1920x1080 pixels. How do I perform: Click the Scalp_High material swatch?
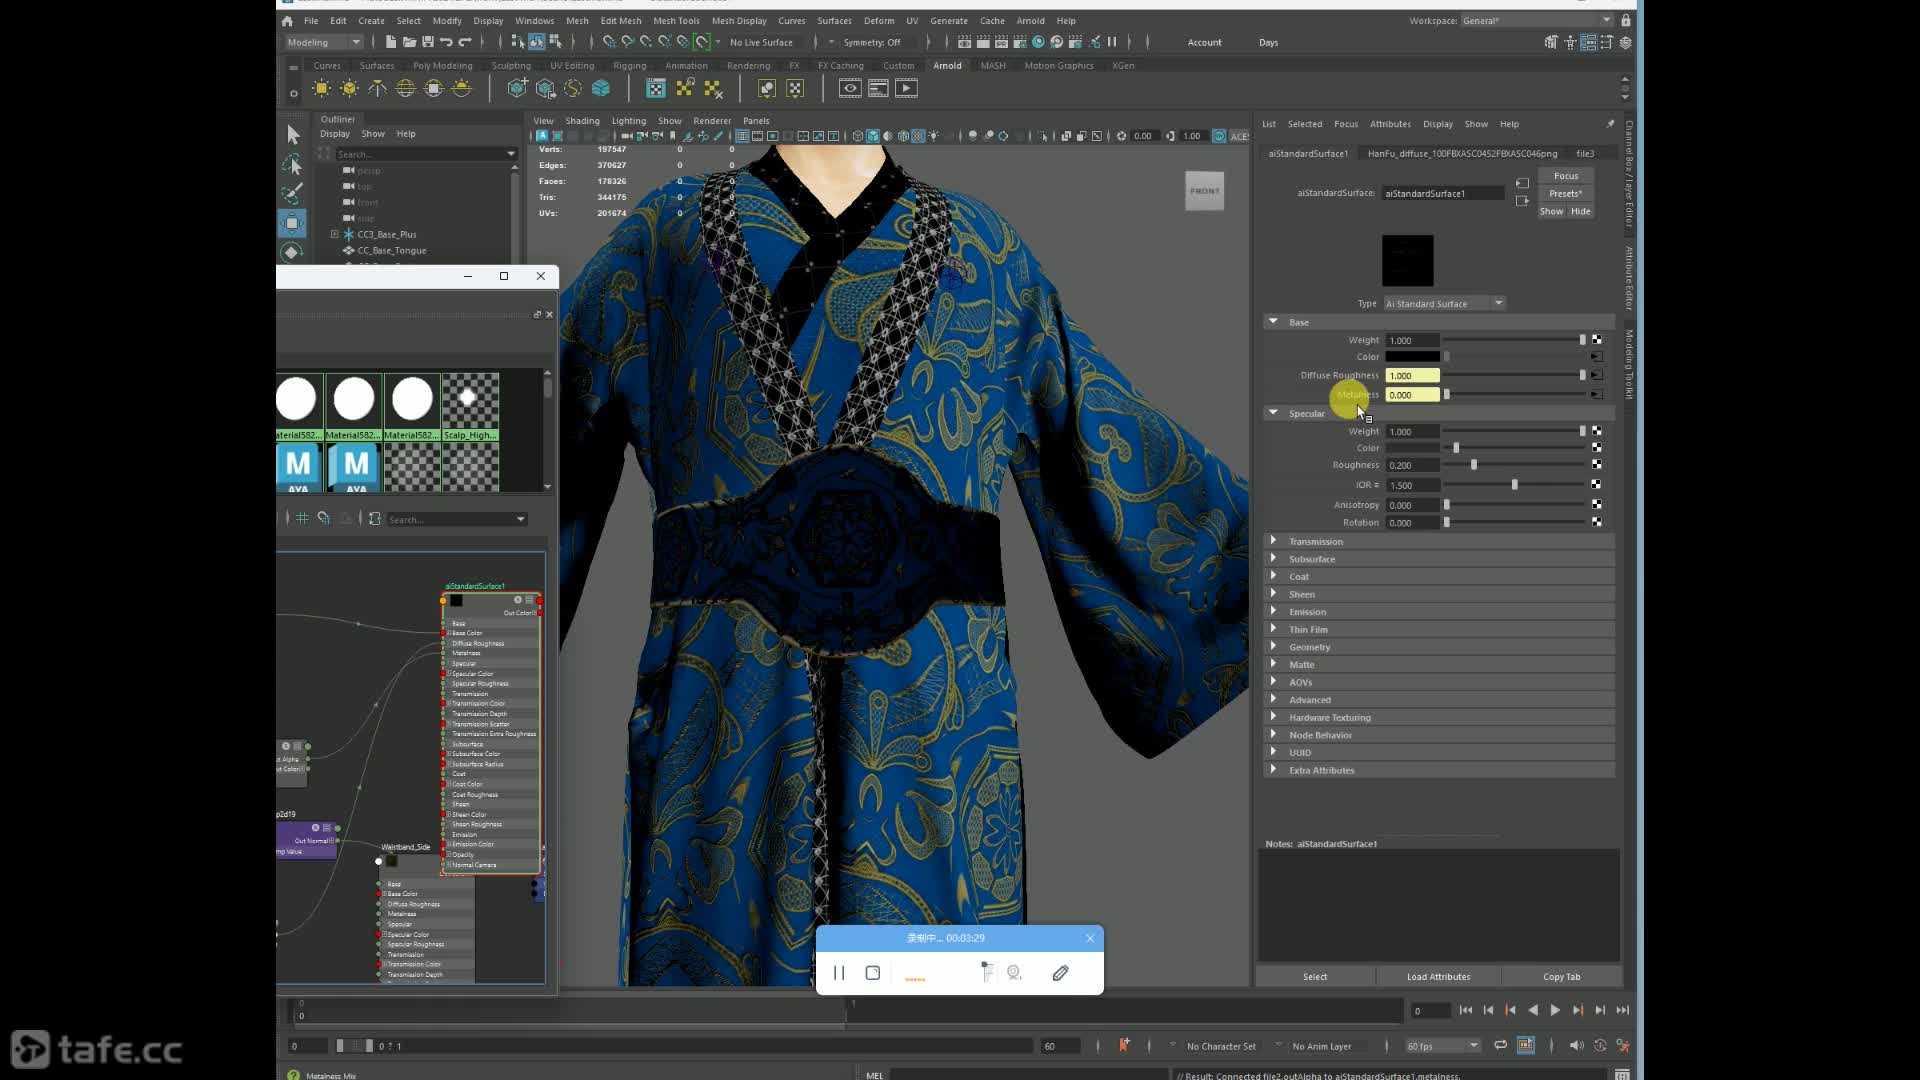(470, 407)
